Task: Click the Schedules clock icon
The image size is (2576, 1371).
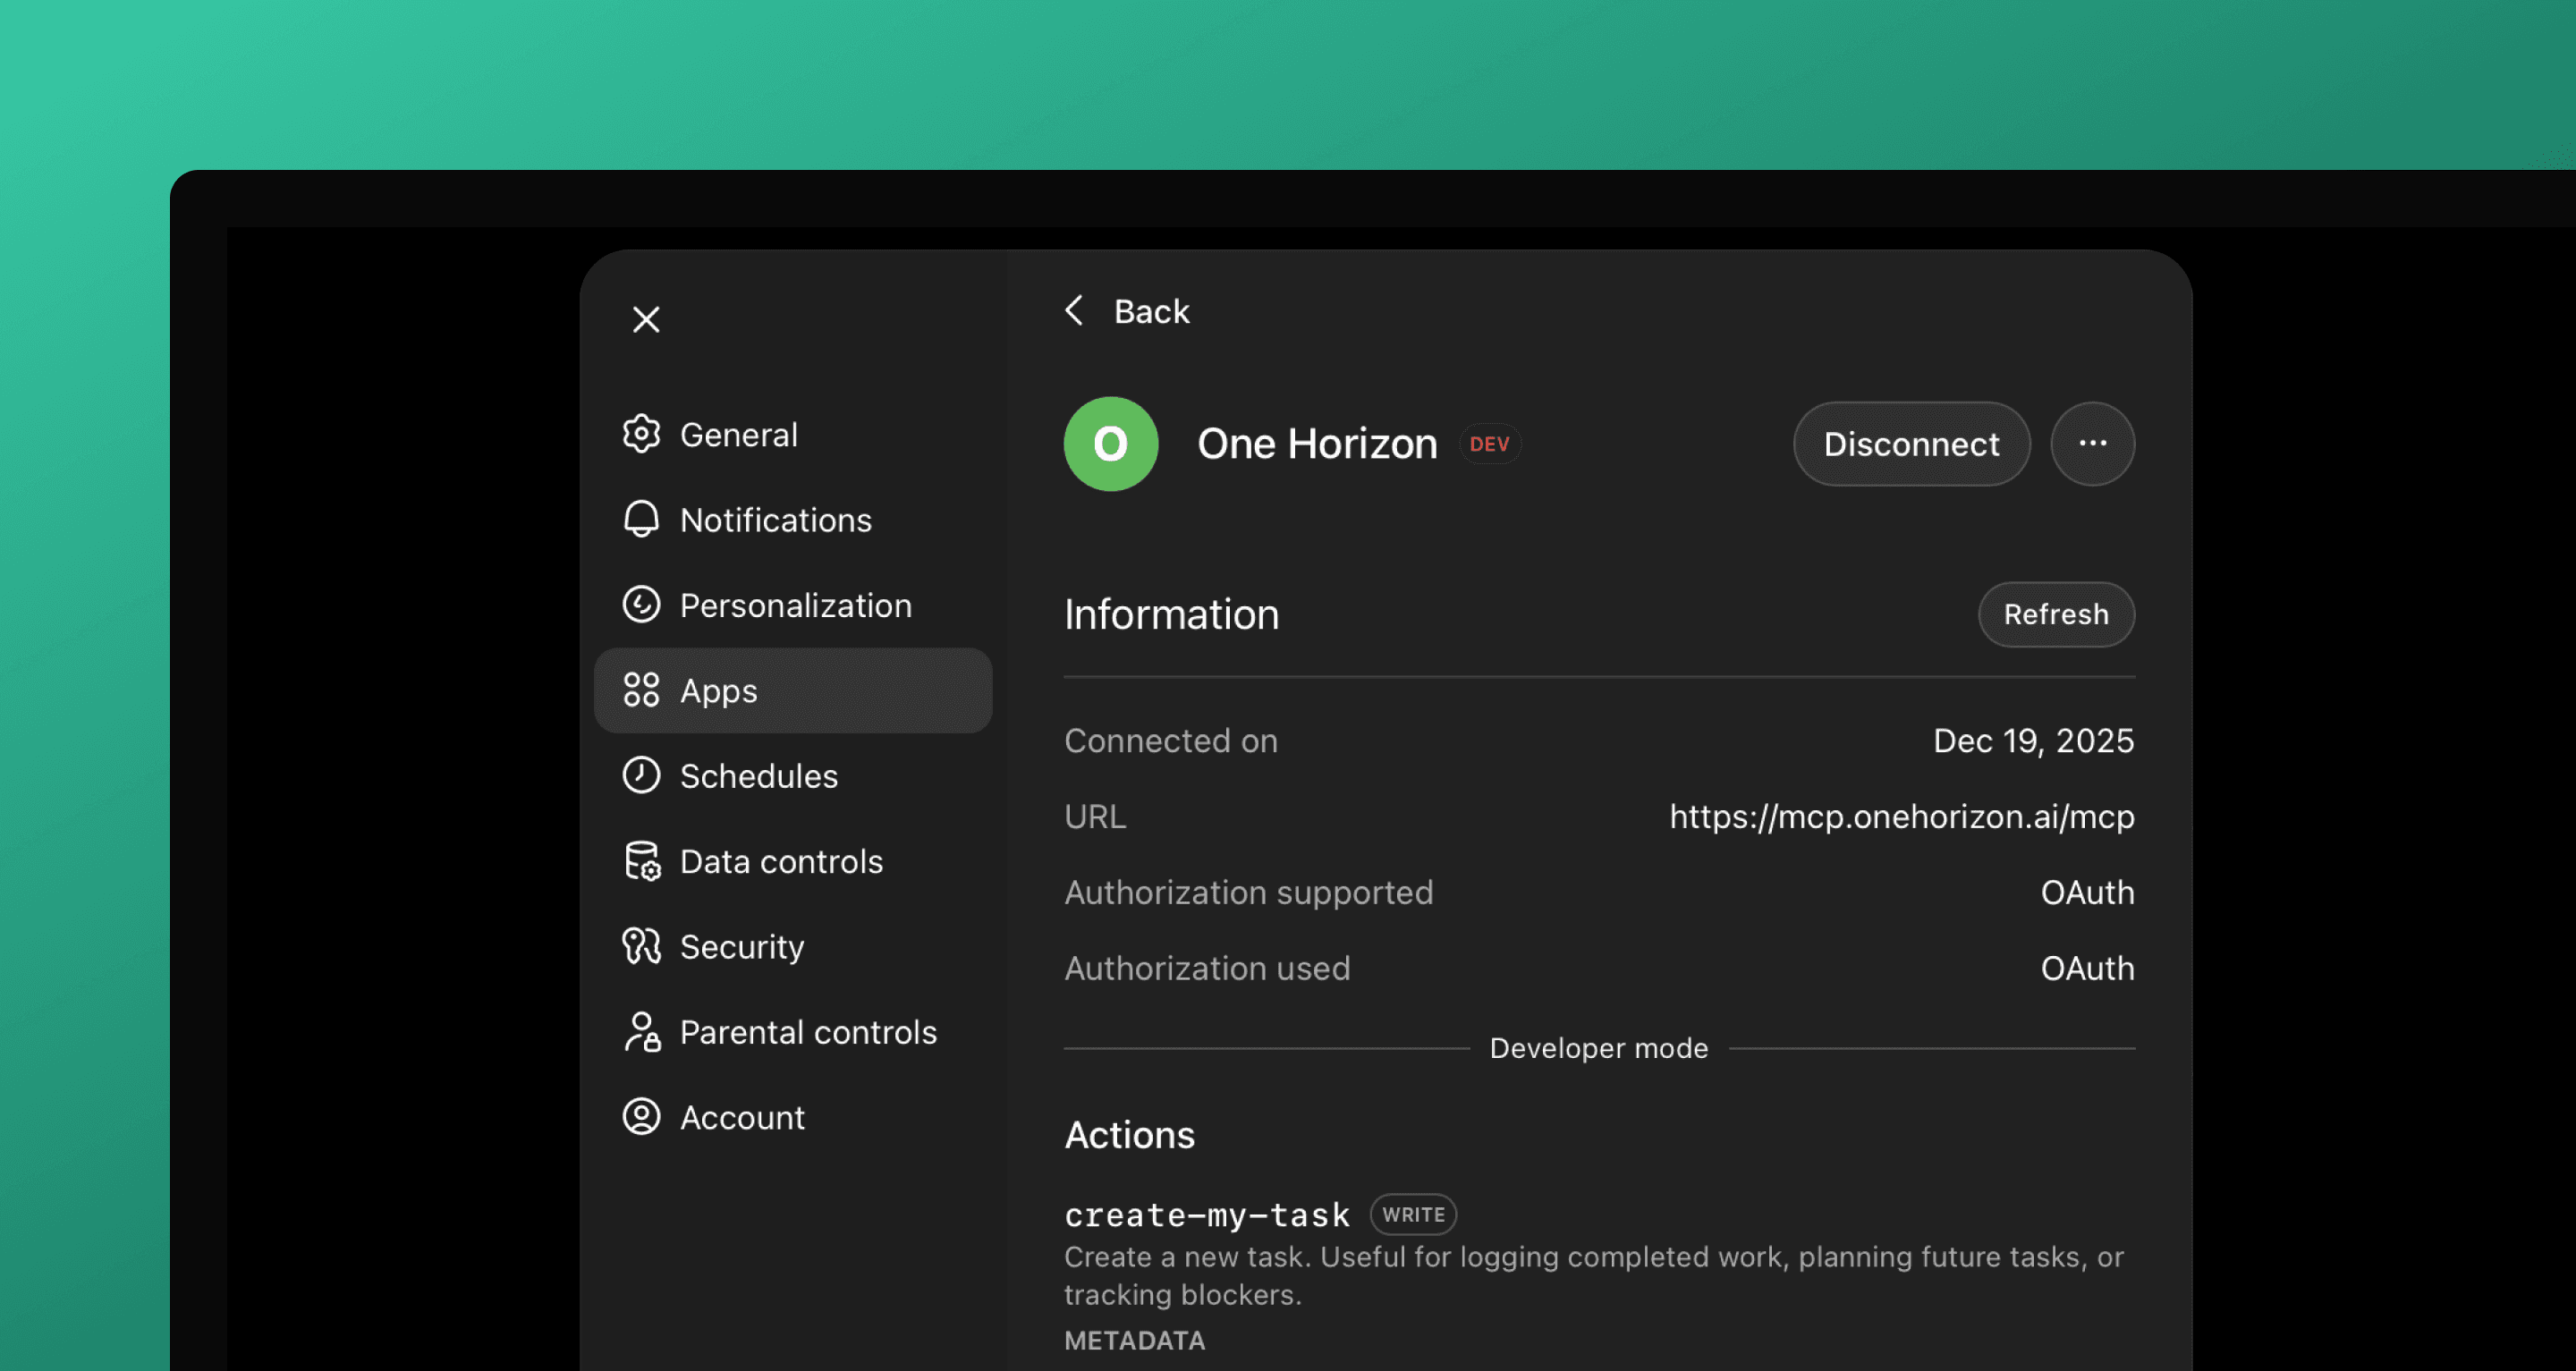Action: (x=641, y=775)
